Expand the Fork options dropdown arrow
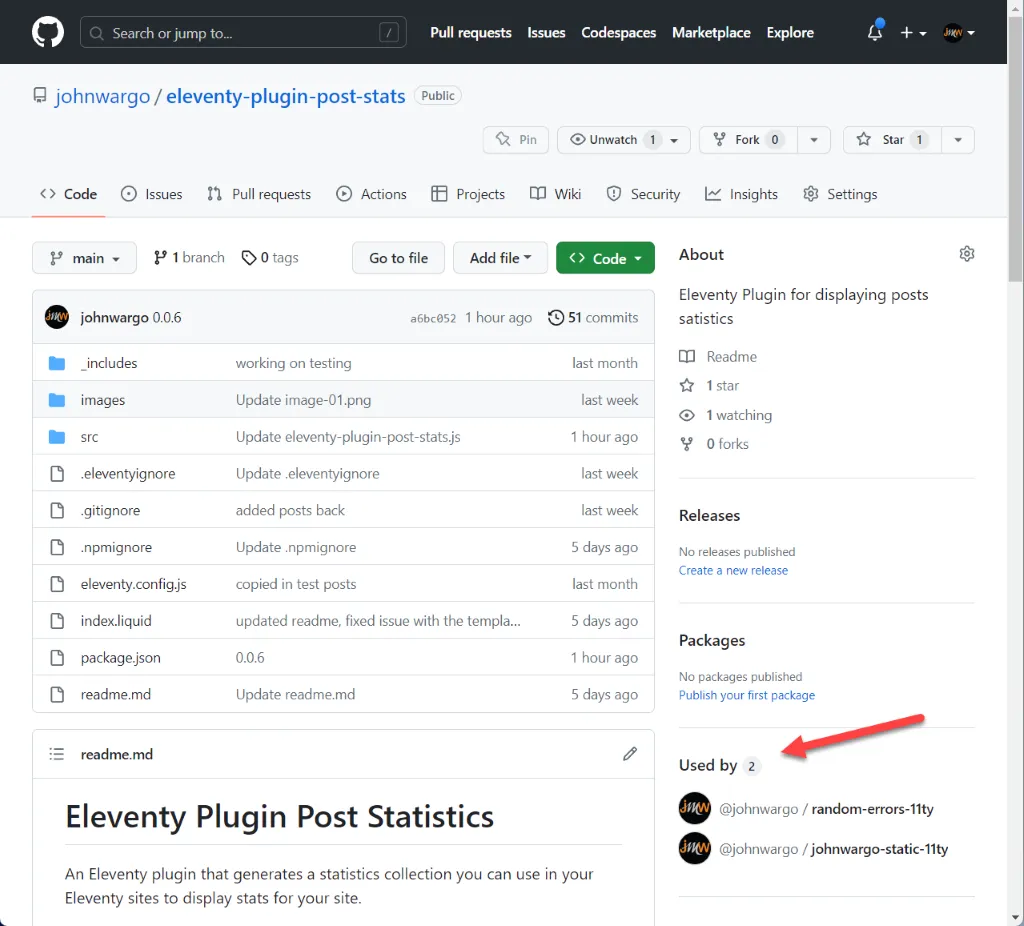Image resolution: width=1024 pixels, height=926 pixels. point(814,140)
